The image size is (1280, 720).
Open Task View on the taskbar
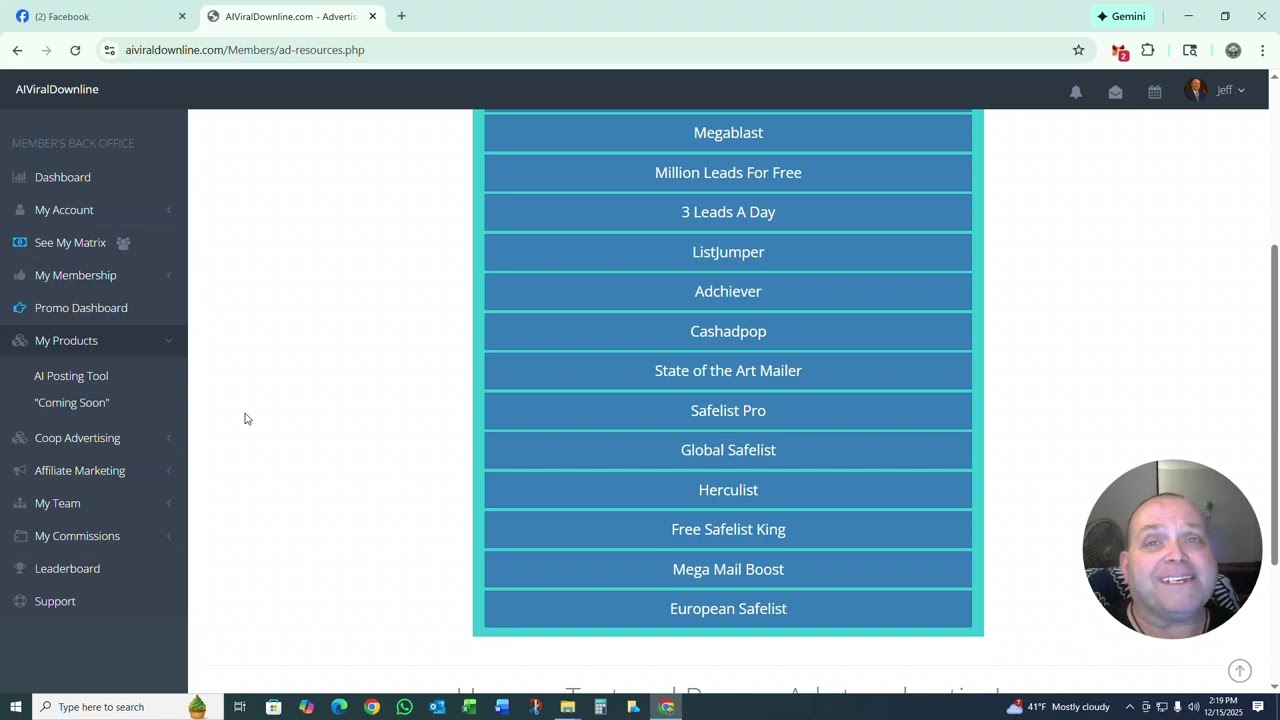[x=240, y=707]
